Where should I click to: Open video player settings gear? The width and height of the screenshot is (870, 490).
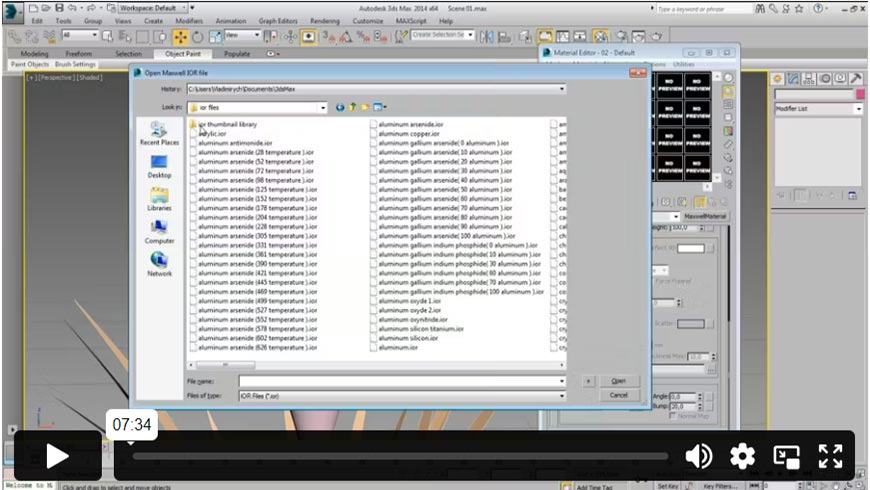click(742, 456)
